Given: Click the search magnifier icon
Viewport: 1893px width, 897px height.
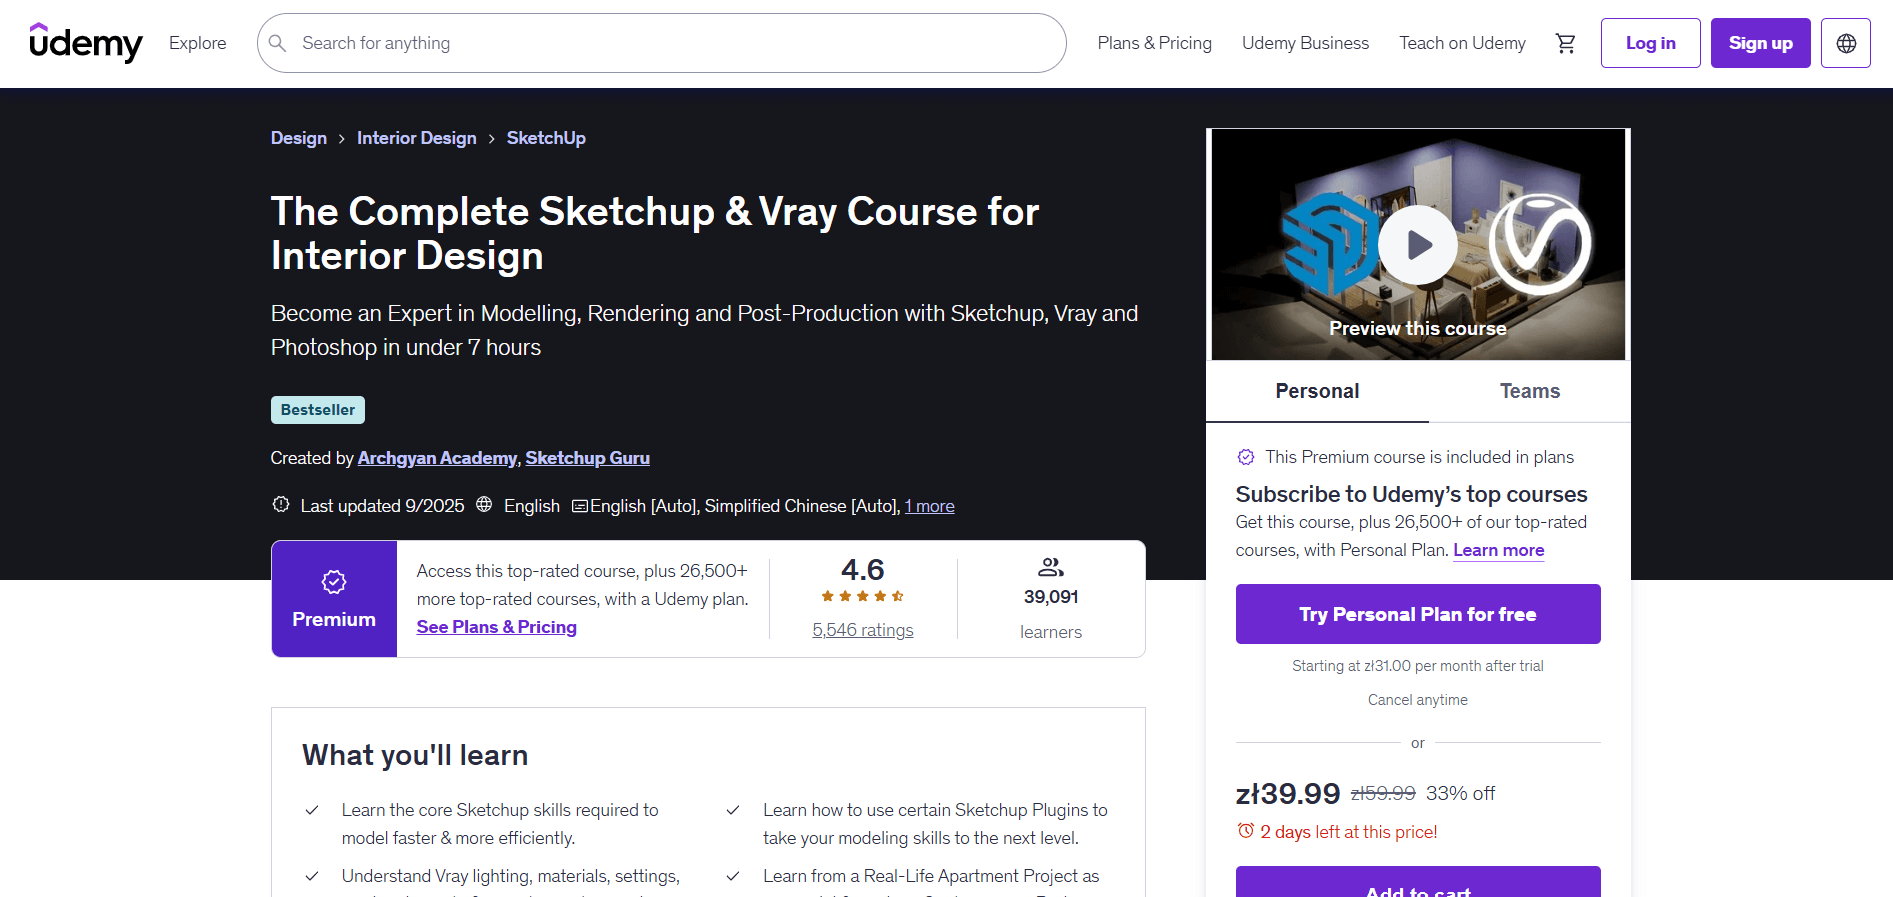Looking at the screenshot, I should (x=278, y=43).
